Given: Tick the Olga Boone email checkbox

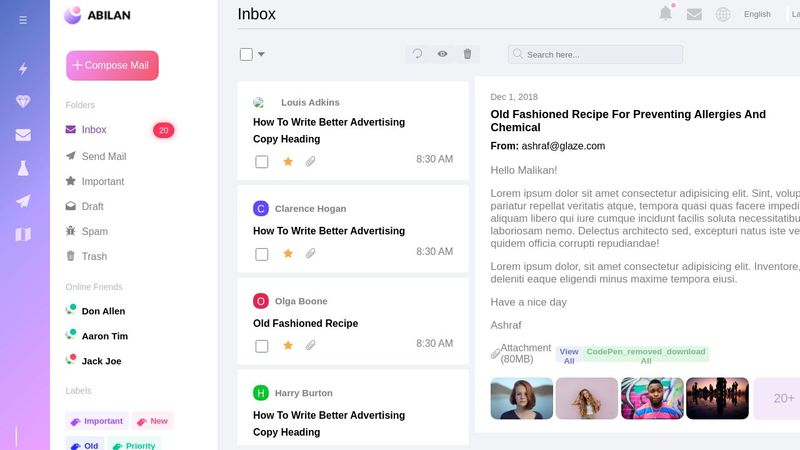Looking at the screenshot, I should coord(262,346).
